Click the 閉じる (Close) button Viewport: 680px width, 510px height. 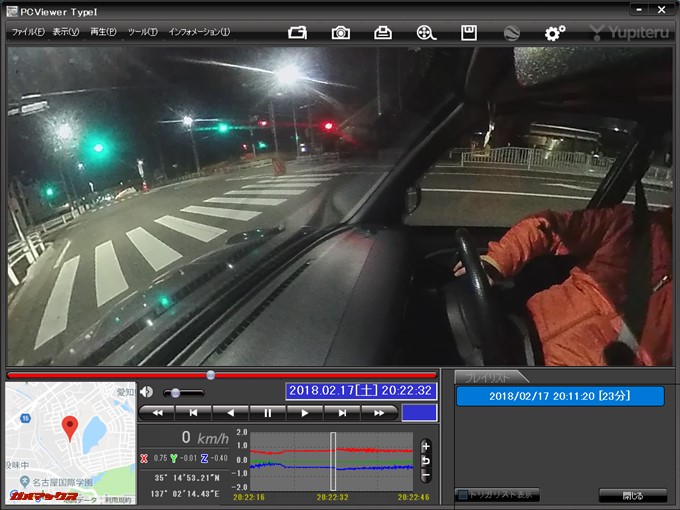(x=632, y=495)
